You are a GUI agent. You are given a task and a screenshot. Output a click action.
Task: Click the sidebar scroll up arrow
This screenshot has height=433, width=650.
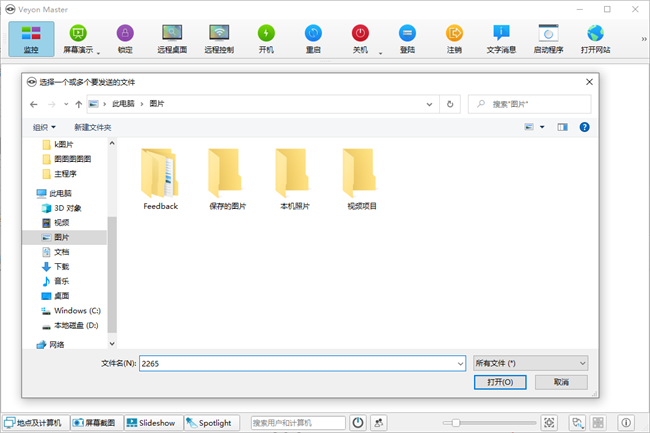[x=112, y=143]
